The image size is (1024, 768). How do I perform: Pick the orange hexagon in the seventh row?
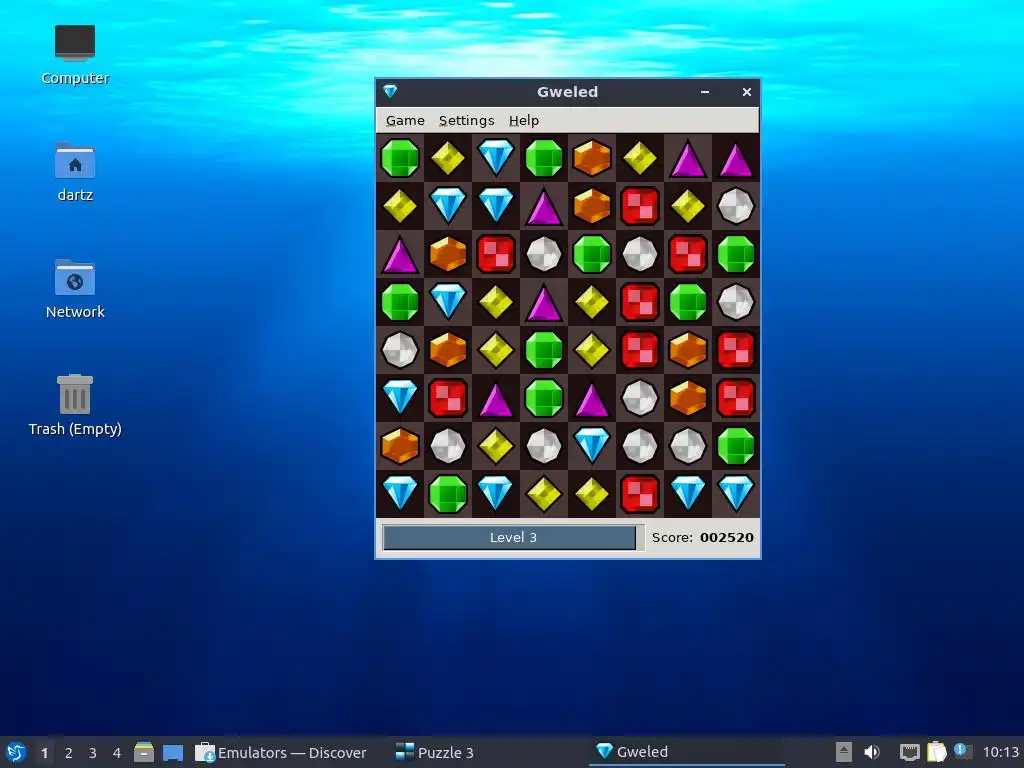point(400,446)
